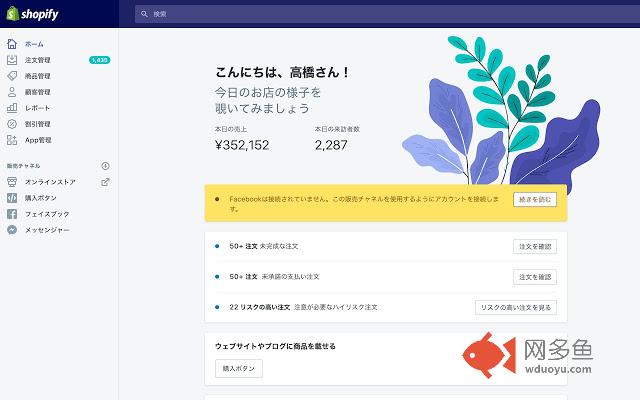
Task: Open 顧客管理 in the sidebar
Action: click(38, 92)
